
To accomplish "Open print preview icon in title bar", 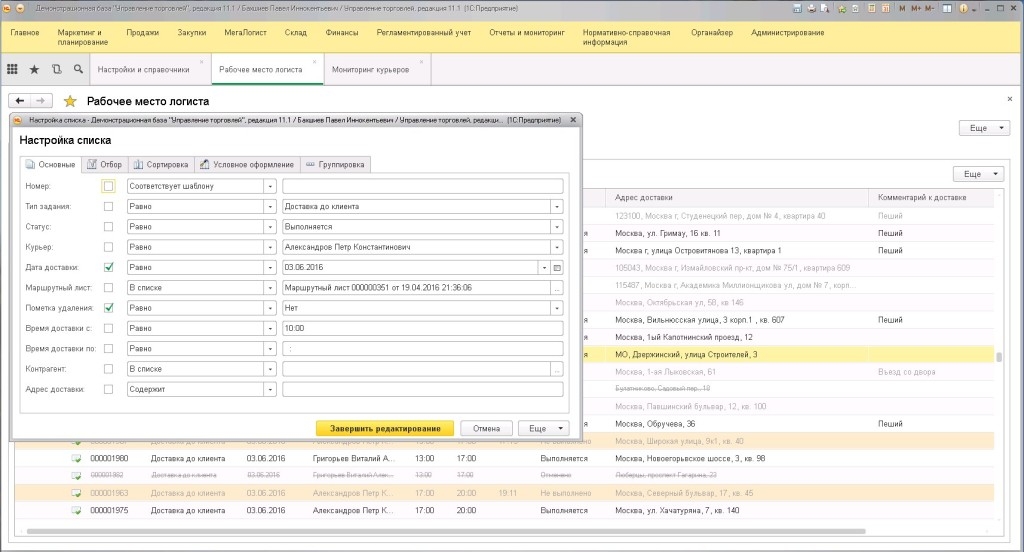I will (825, 8).
